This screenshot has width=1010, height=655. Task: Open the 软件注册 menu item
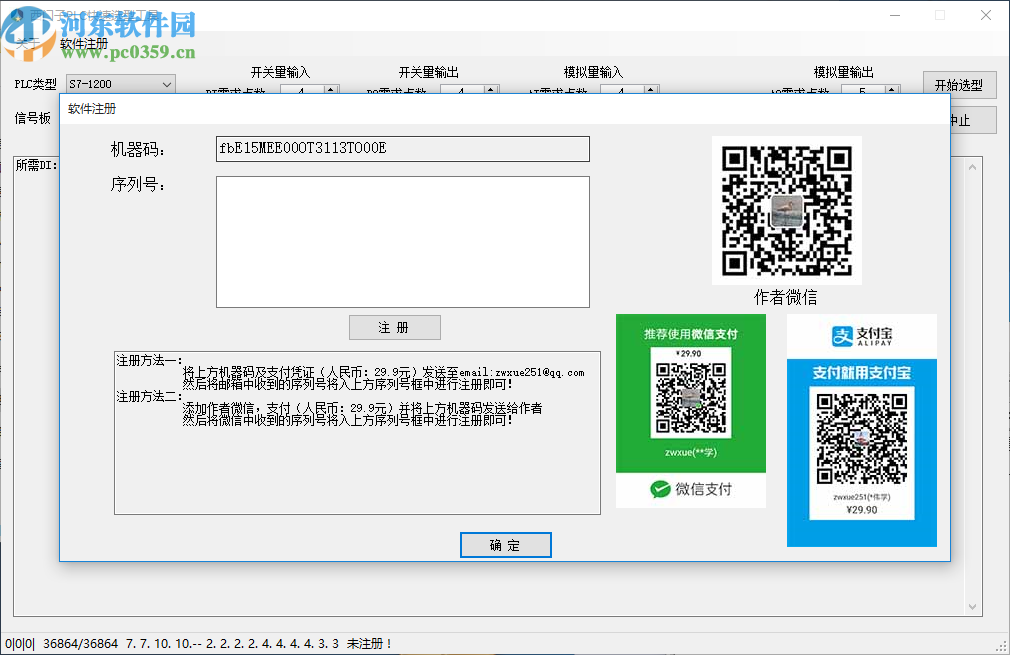[x=84, y=44]
